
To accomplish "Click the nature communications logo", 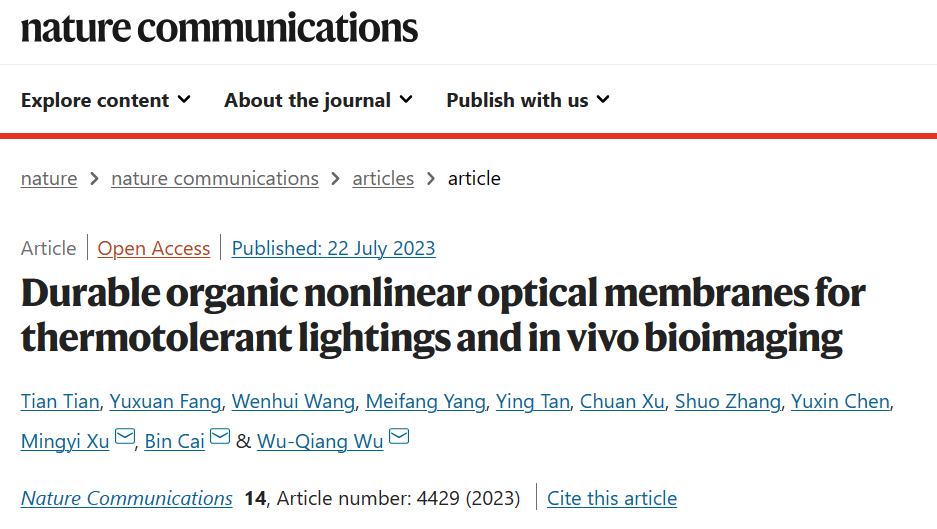I will point(219,28).
